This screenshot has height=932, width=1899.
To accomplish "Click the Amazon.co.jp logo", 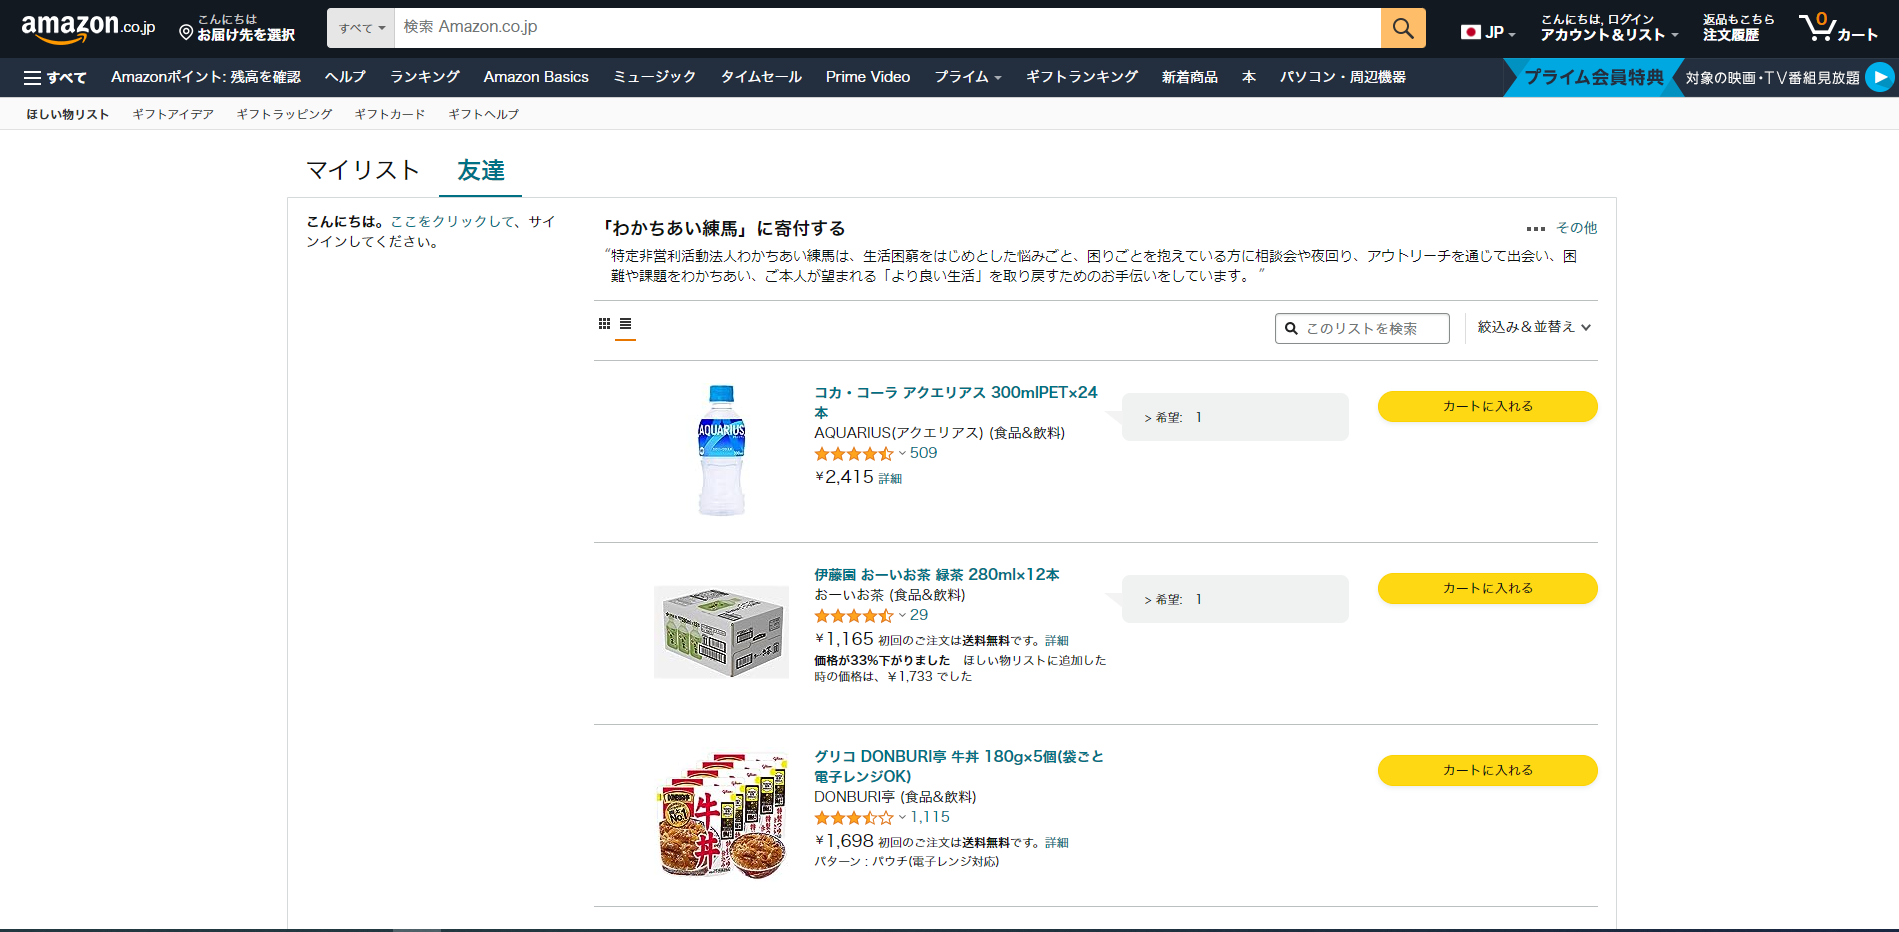I will [x=88, y=28].
